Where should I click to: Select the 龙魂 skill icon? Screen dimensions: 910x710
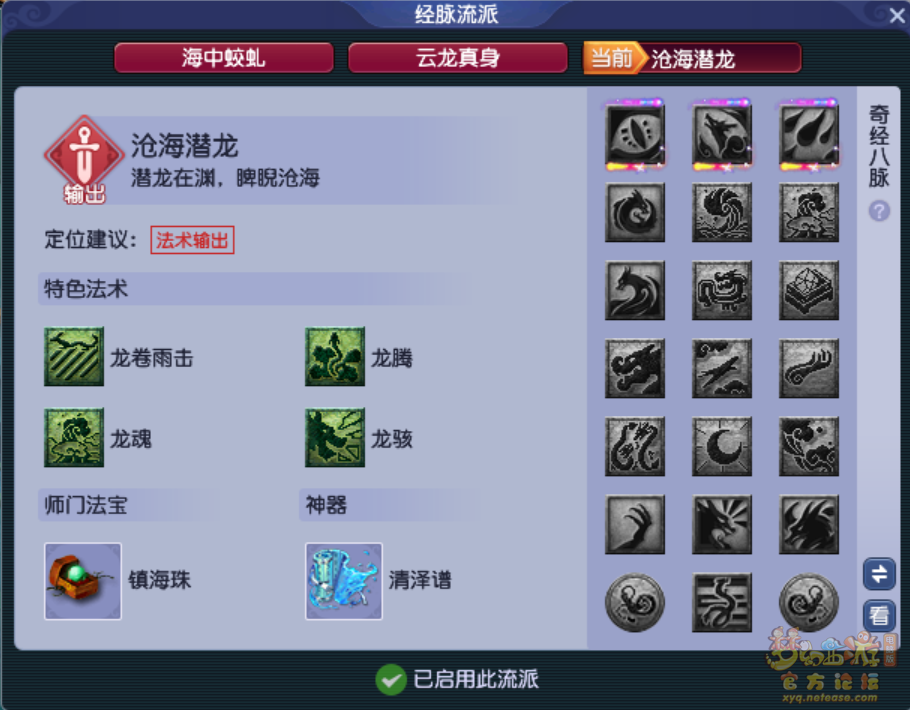click(74, 437)
